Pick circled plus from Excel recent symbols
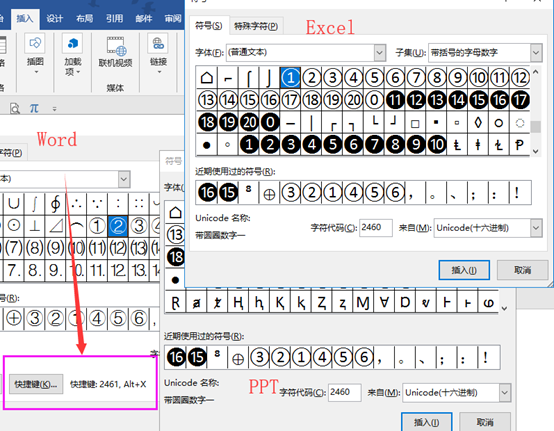Screen dimensions: 554x431 (269, 193)
